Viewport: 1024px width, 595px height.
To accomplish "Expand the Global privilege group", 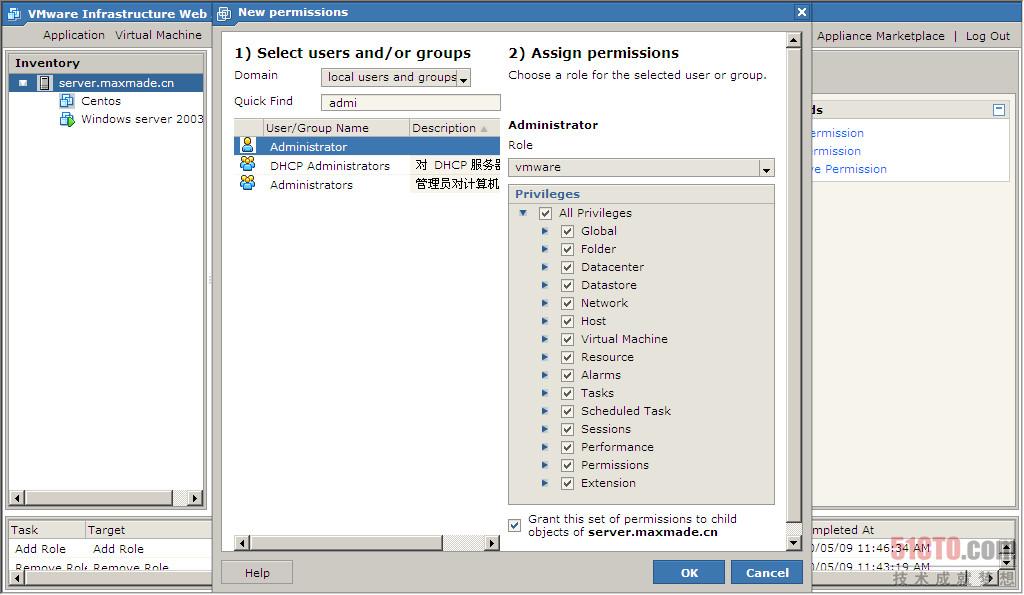I will [x=545, y=231].
